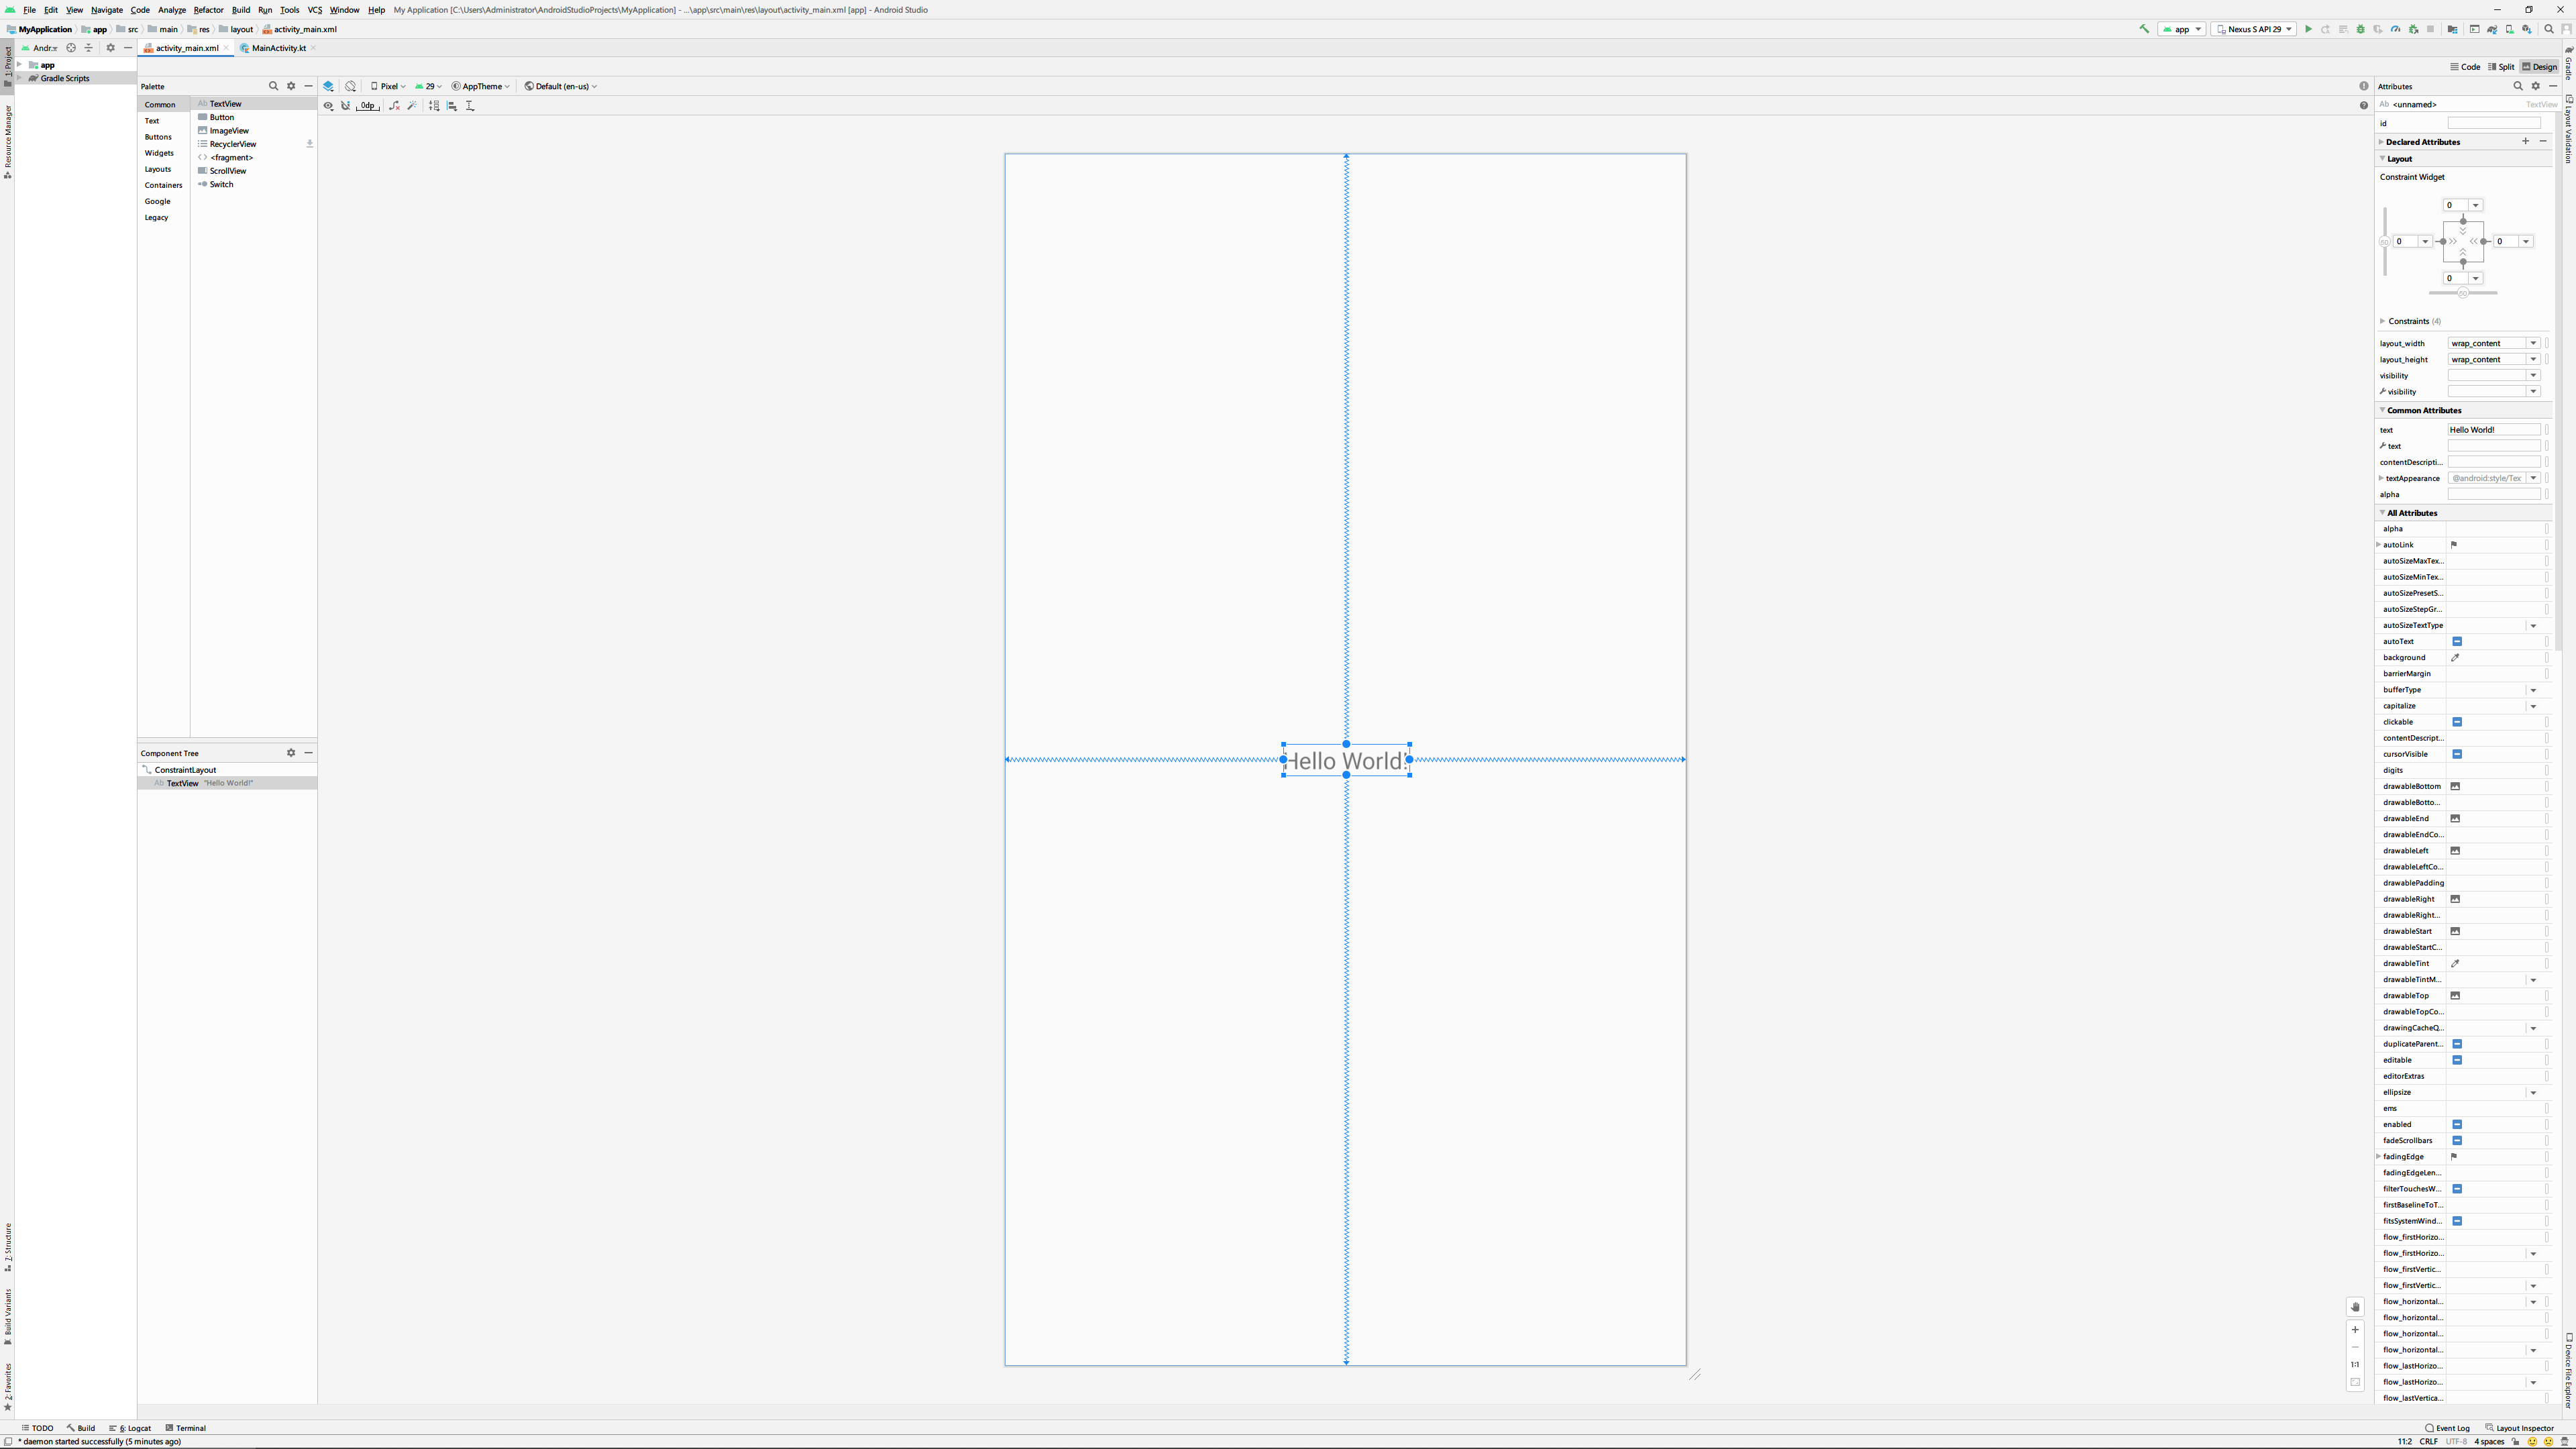Click the Make Project hammer icon

(x=2144, y=29)
